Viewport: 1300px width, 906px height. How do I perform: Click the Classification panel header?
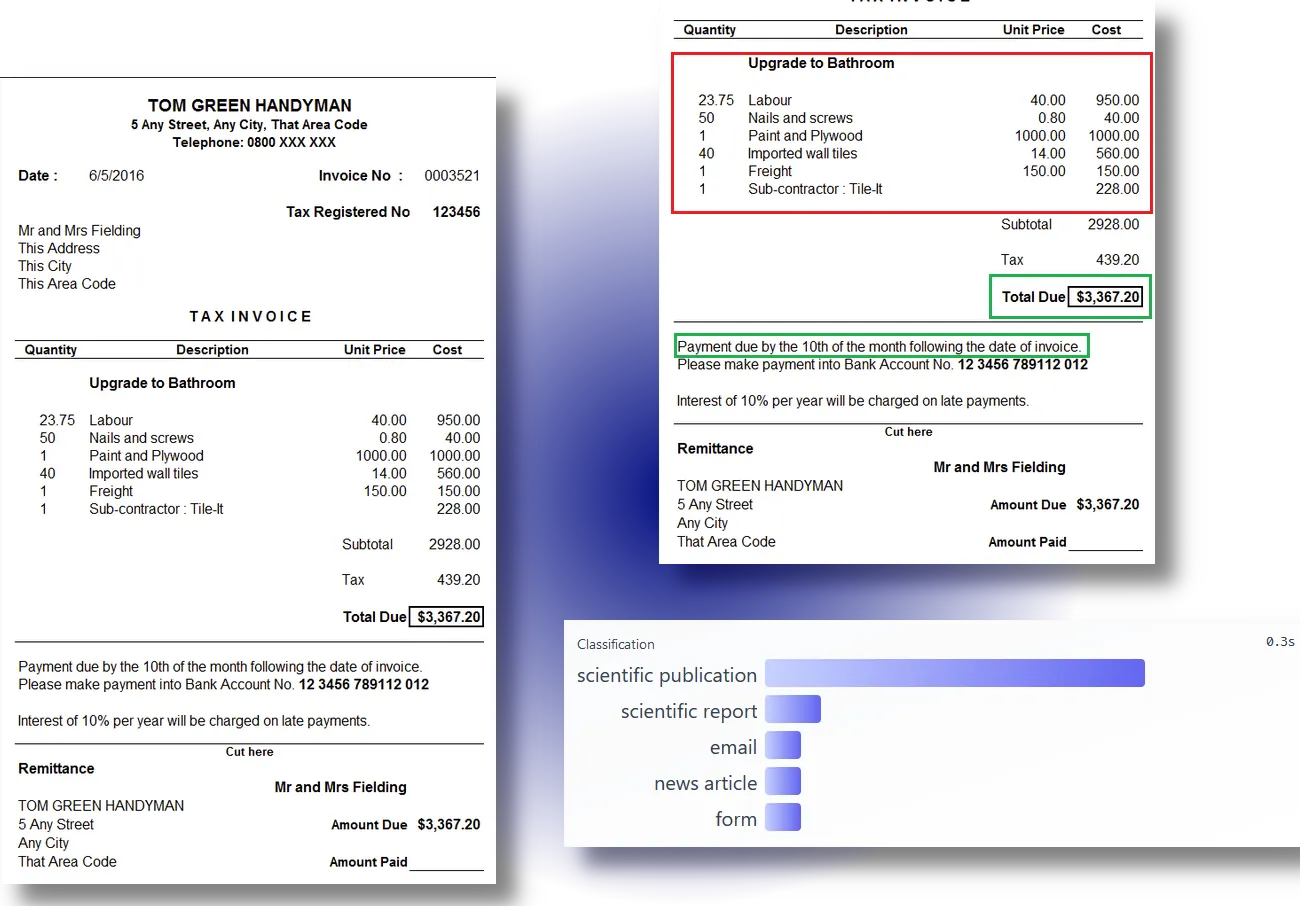click(615, 645)
